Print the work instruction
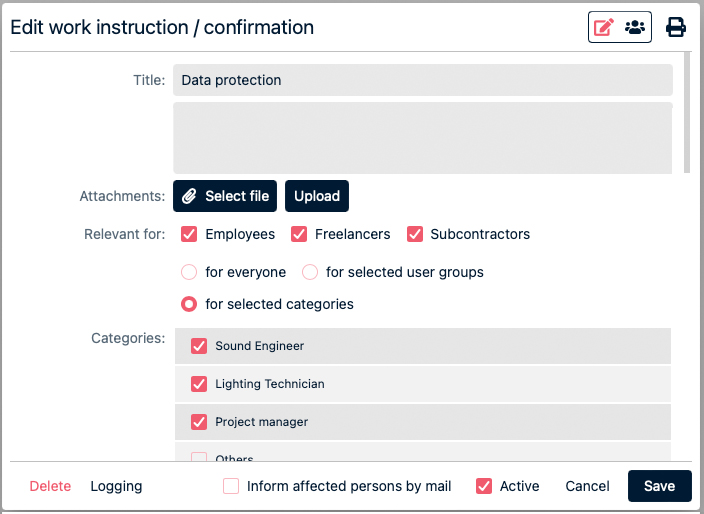704x514 pixels. pos(676,27)
